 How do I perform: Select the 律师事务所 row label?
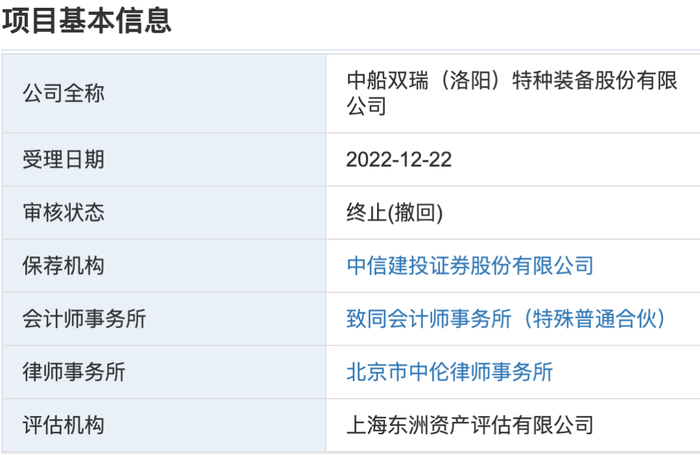[x=73, y=372]
